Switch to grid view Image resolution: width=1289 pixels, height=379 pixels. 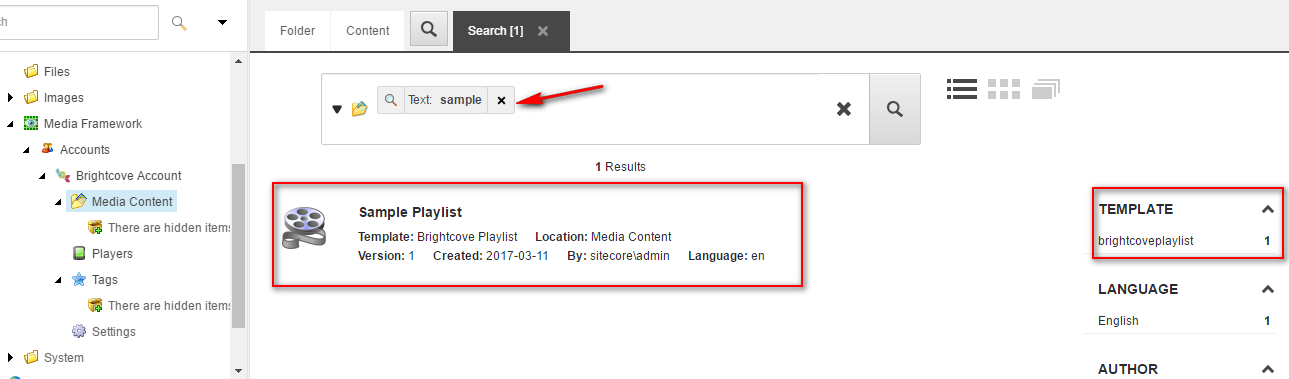point(1003,89)
